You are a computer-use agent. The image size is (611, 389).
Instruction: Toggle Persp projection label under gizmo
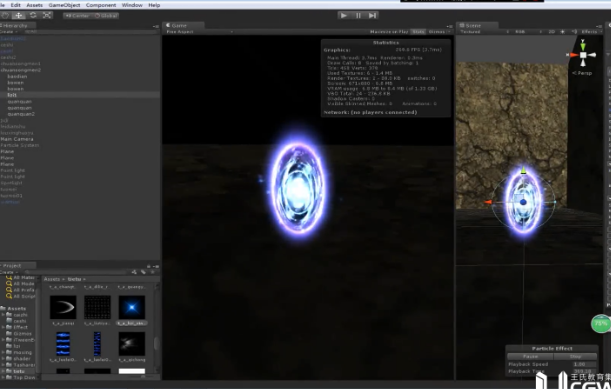[582, 73]
